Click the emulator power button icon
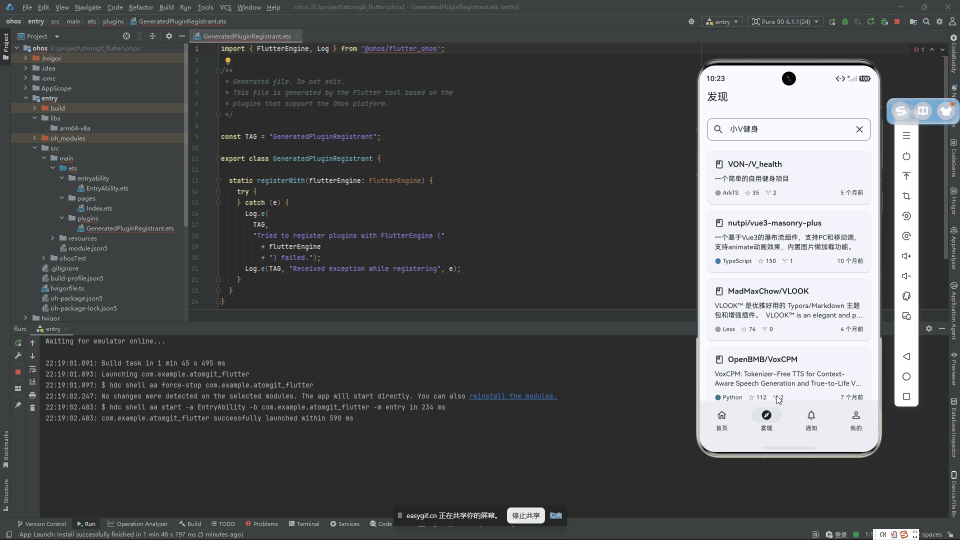Viewport: 960px width, 540px height. [906, 156]
